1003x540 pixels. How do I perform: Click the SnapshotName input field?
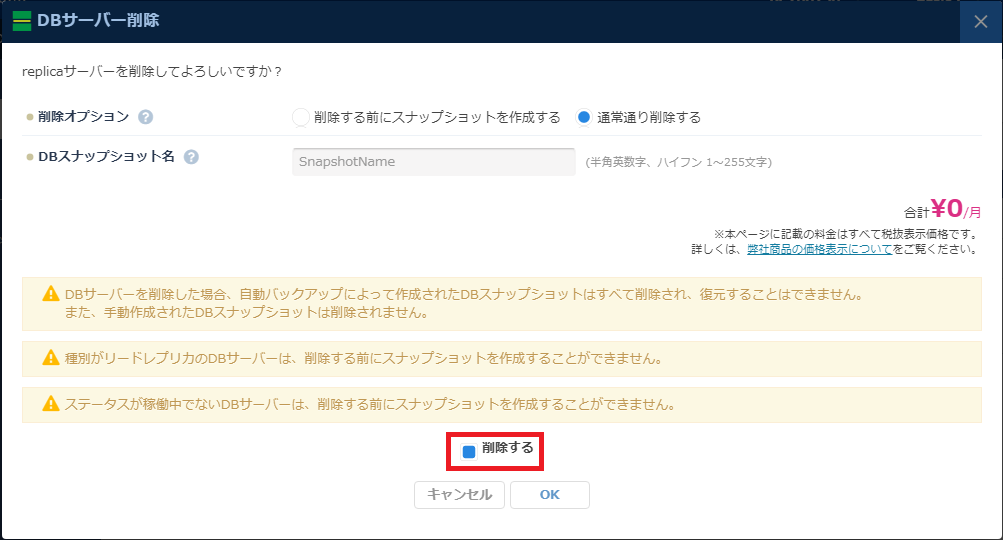tap(433, 162)
